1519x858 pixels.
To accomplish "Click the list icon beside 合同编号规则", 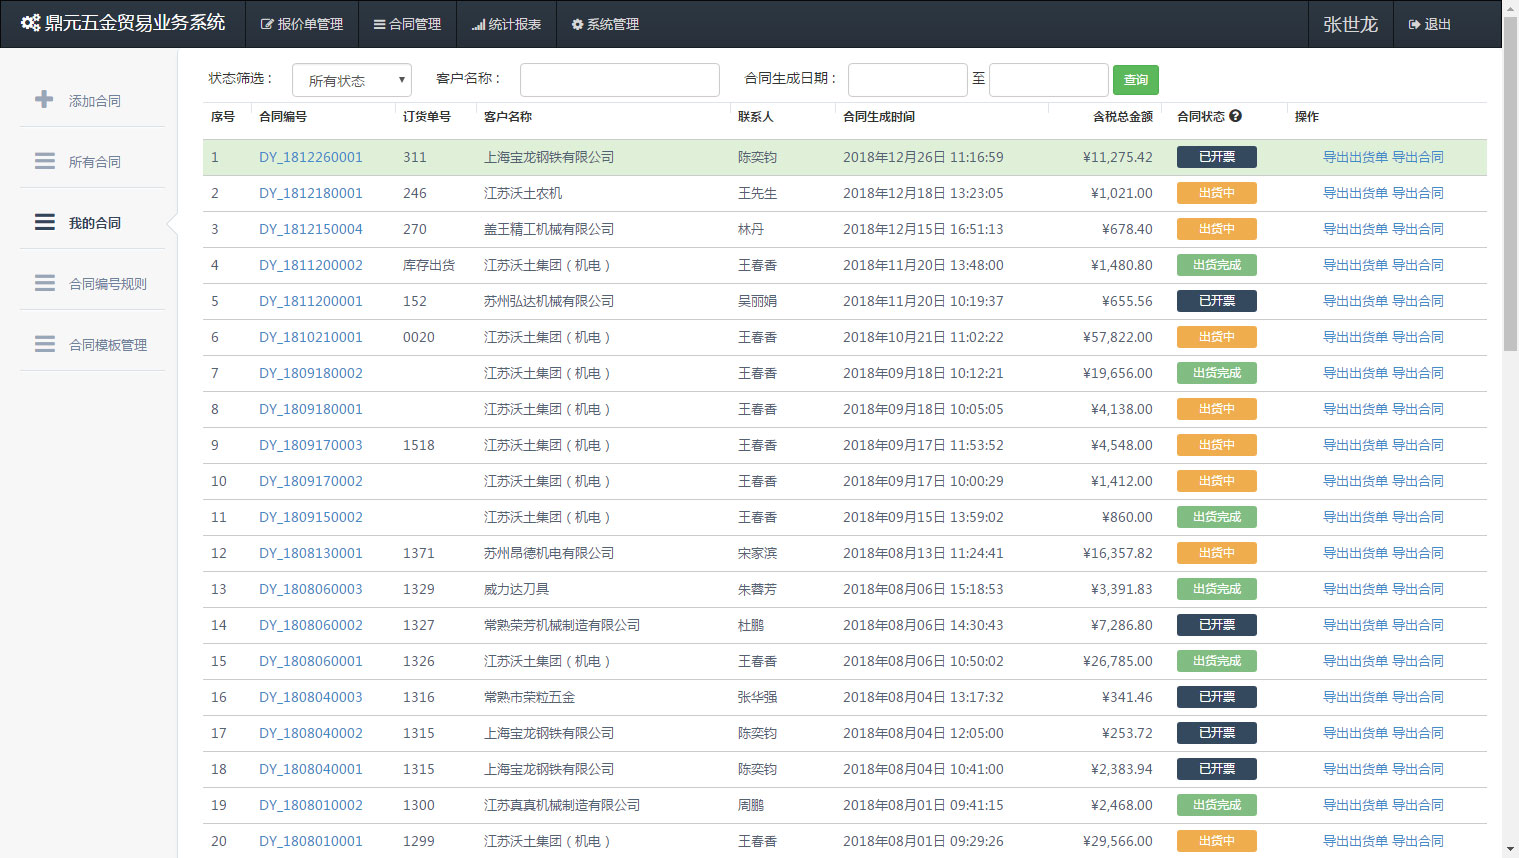I will point(44,283).
